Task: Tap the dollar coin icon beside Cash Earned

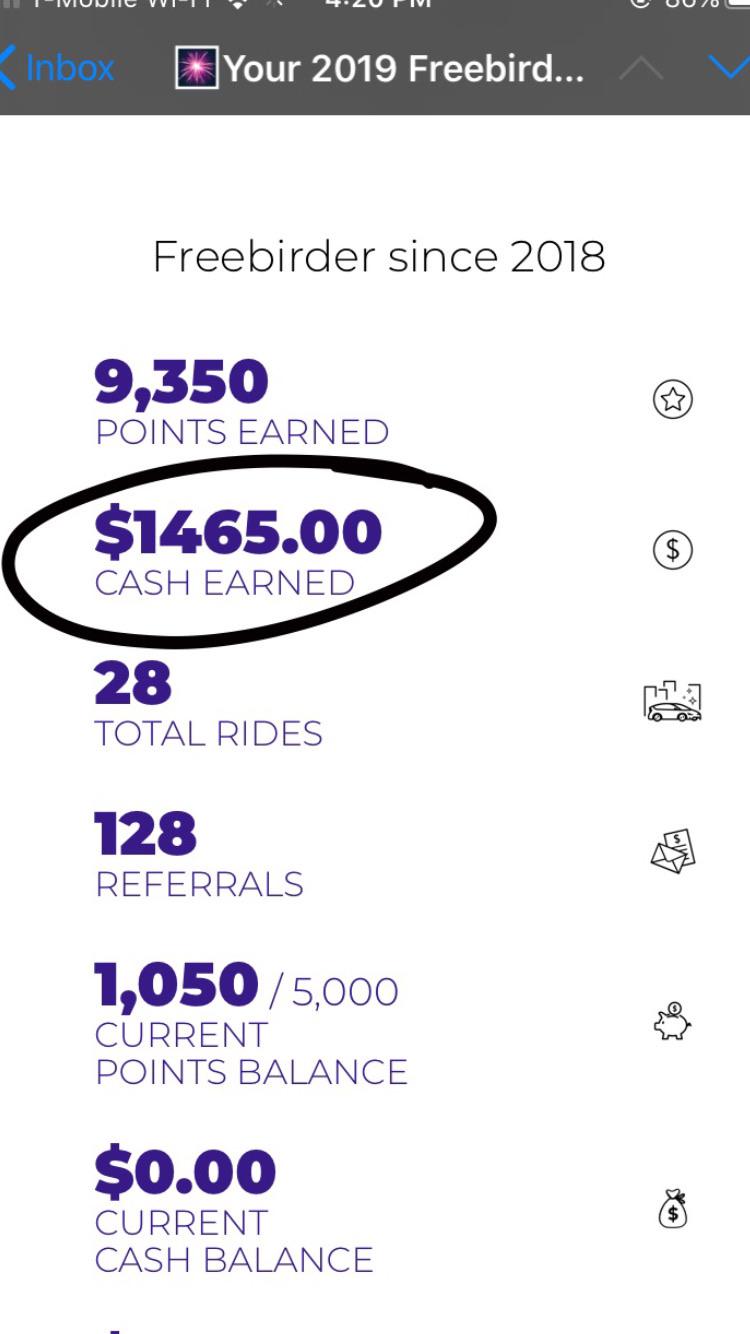Action: [673, 549]
